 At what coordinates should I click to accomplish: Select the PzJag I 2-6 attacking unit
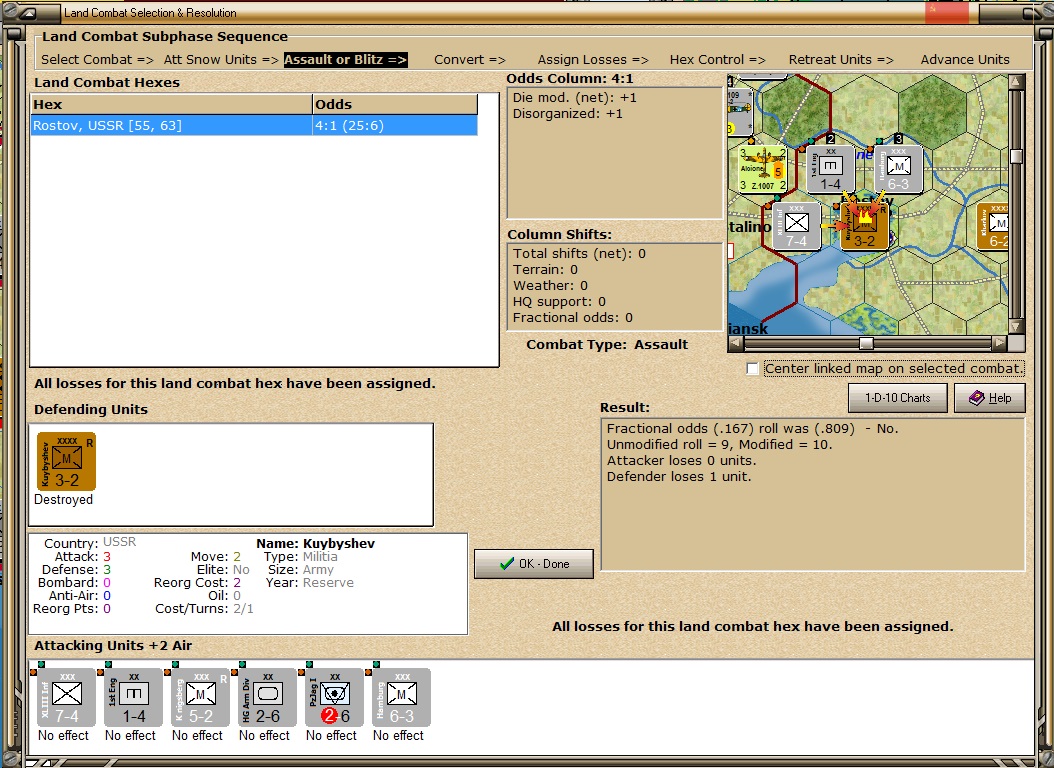tap(334, 697)
